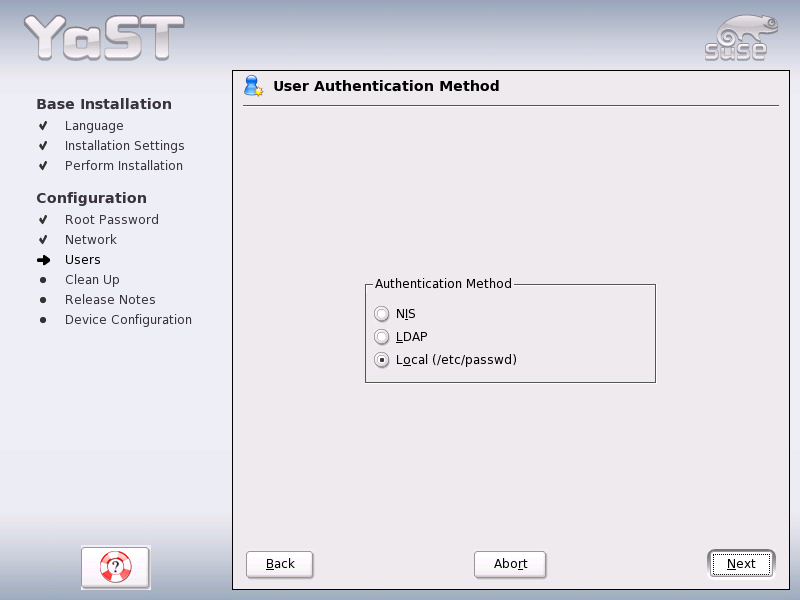Click the checkmark icon next to Language
Screen dimensions: 800x600
coord(44,125)
